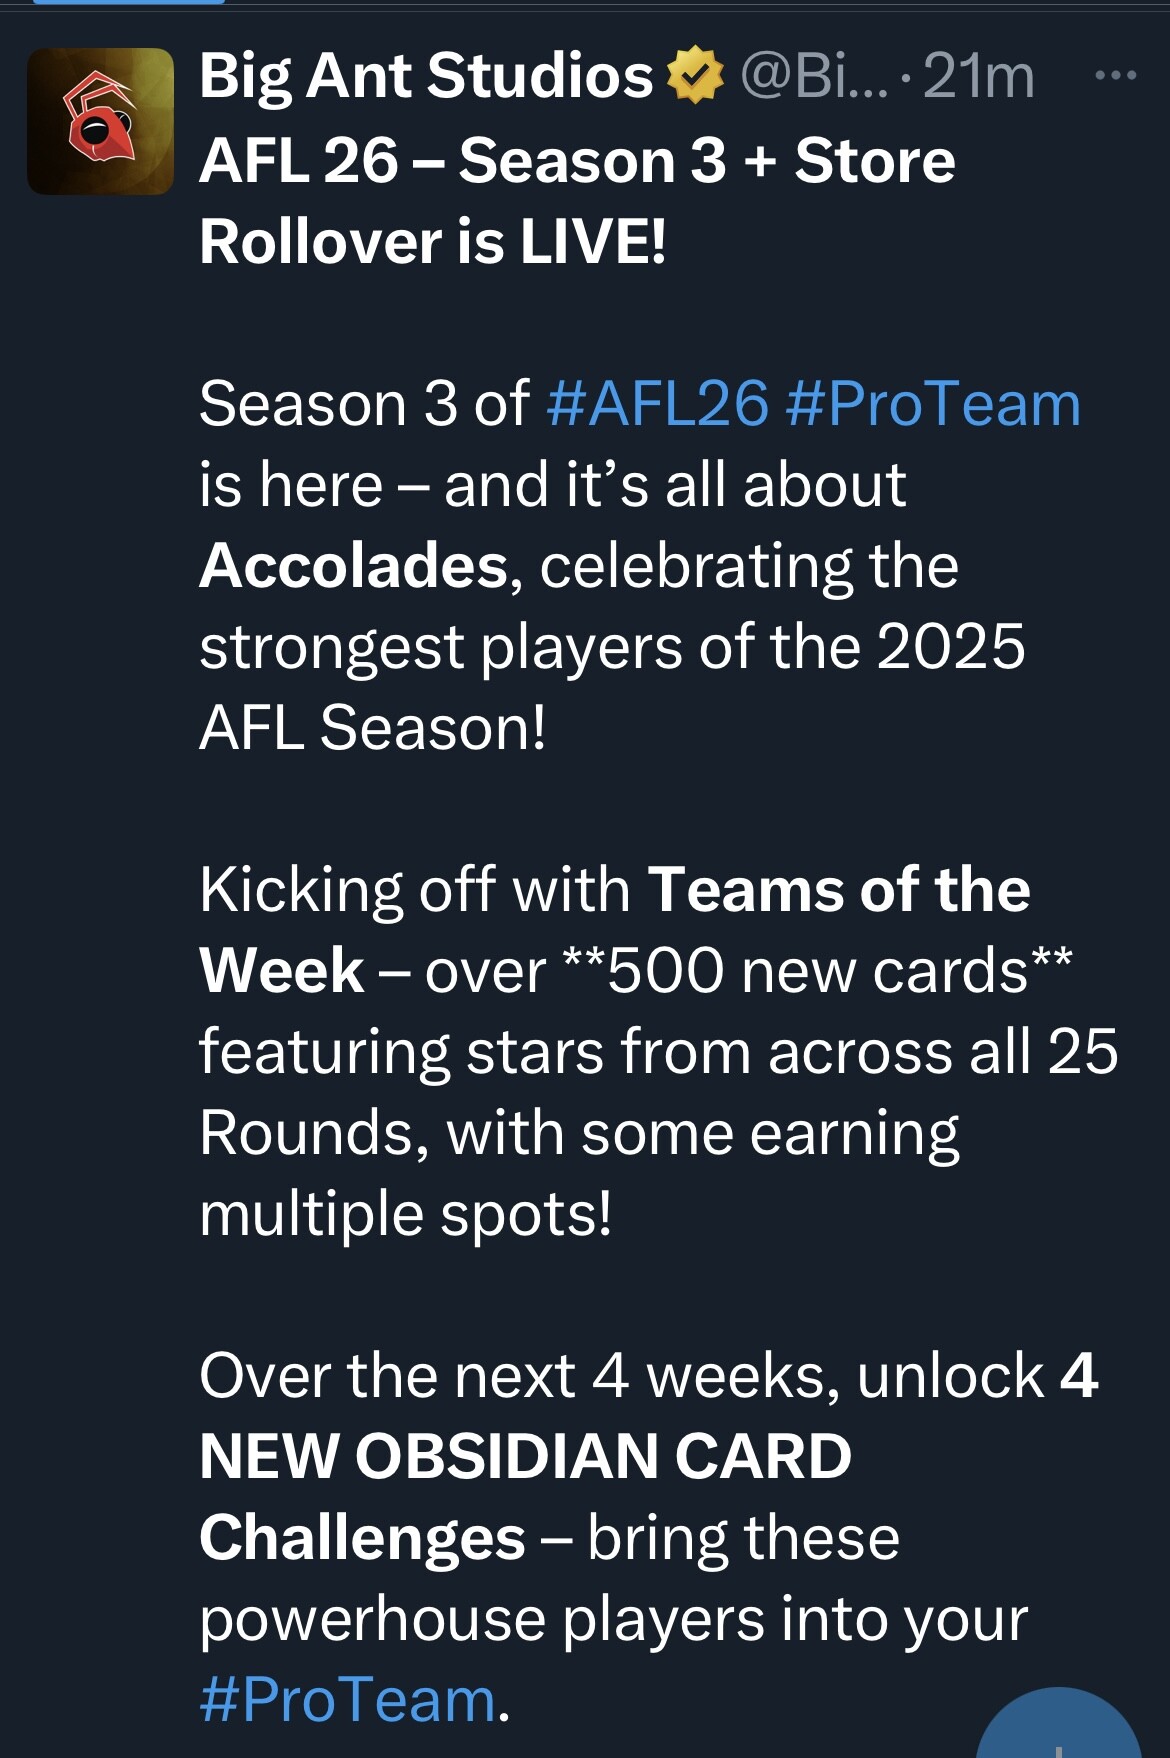This screenshot has width=1170, height=1758.
Task: Tap the floating compose button
Action: (1058, 1724)
